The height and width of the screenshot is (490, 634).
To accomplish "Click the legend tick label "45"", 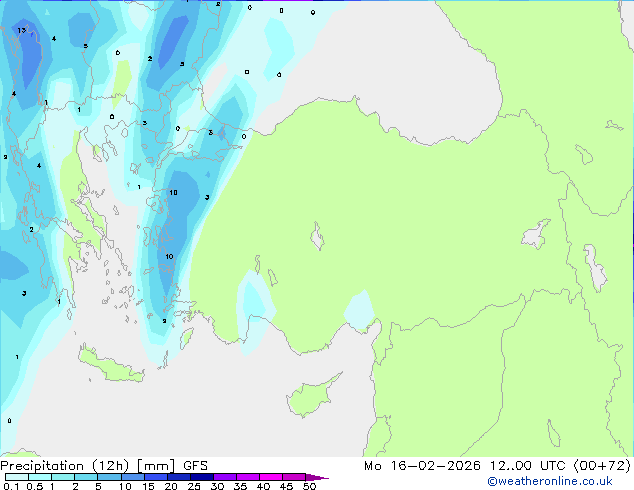I will click(x=287, y=486).
